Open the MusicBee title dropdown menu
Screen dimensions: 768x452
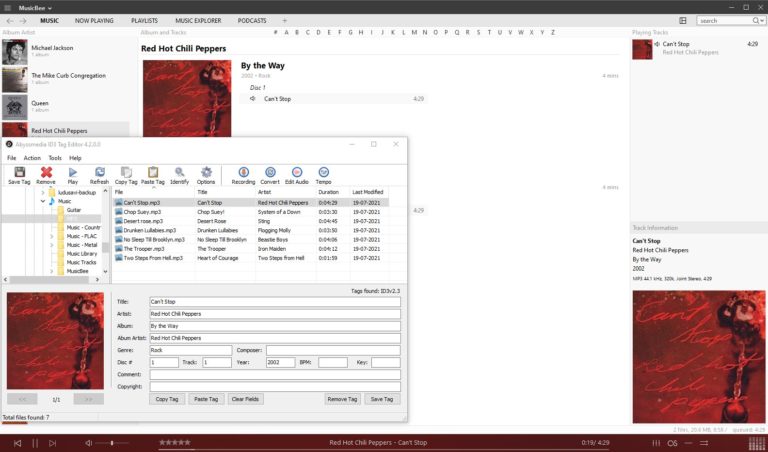35,8
